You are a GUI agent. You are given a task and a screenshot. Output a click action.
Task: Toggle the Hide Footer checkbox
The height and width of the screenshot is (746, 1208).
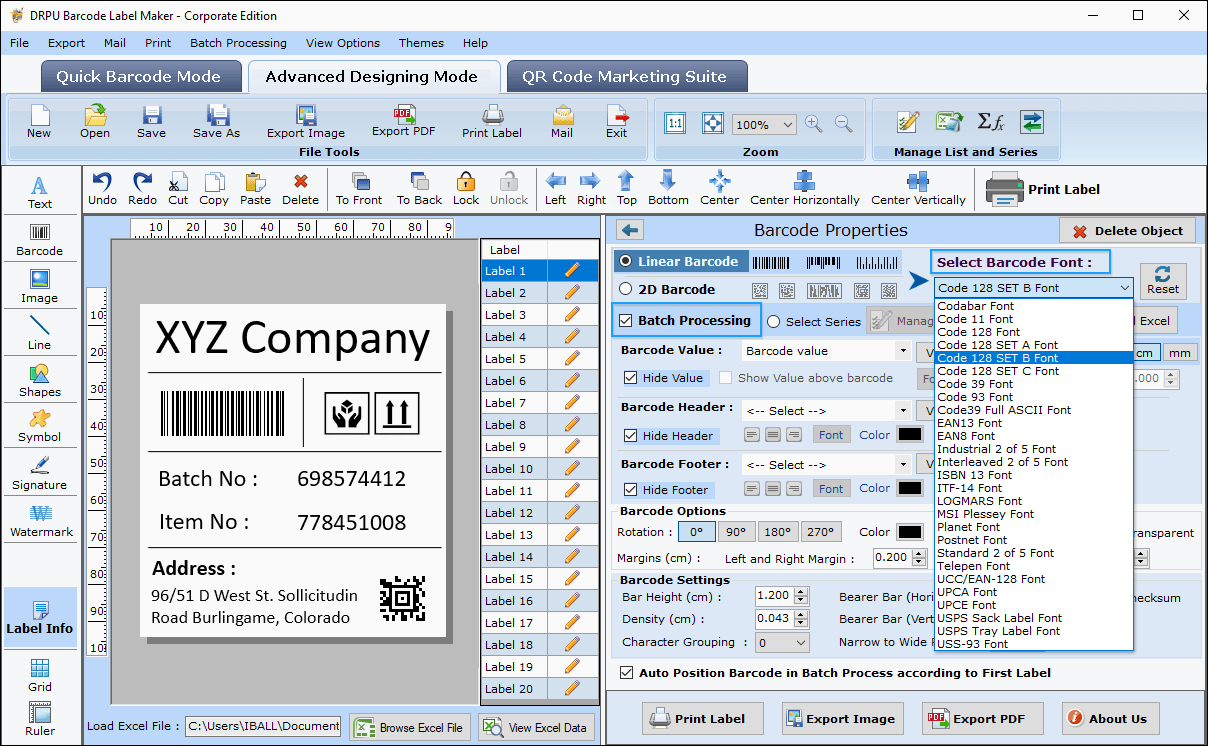[x=630, y=489]
